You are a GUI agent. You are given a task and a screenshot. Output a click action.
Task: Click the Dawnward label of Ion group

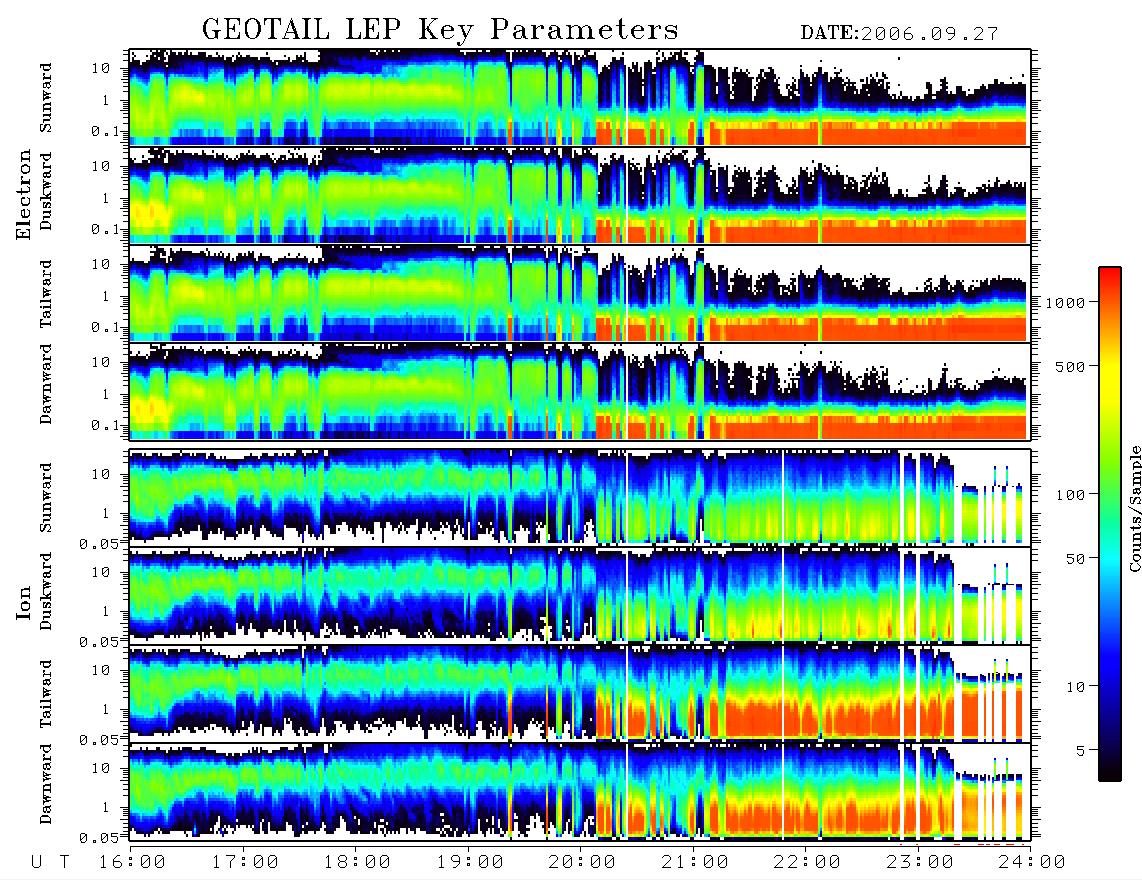click(46, 784)
